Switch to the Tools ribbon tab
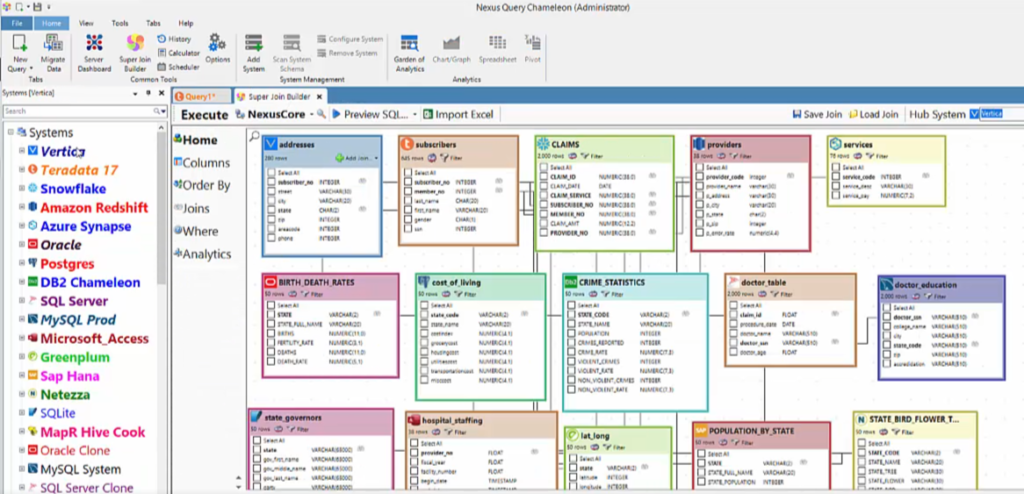The width and height of the screenshot is (1024, 494). 120,22
